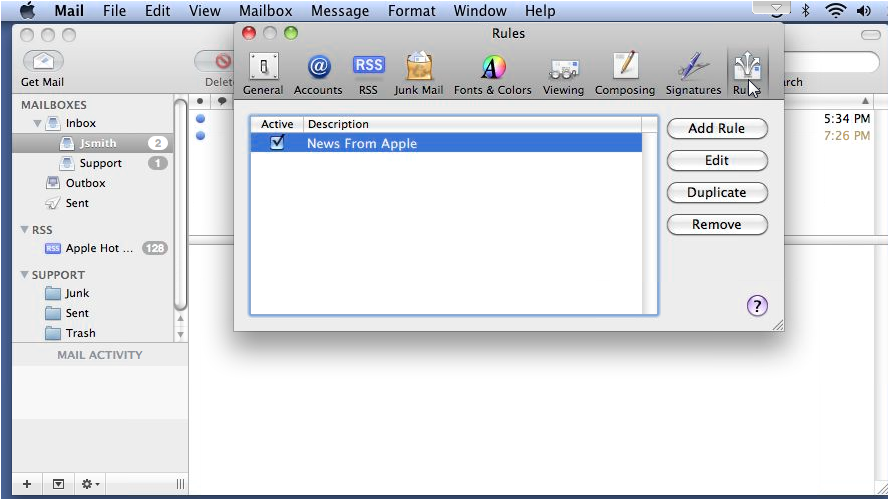Select the News From Apple rule row
Viewport: 889px width, 500px height.
(x=446, y=143)
